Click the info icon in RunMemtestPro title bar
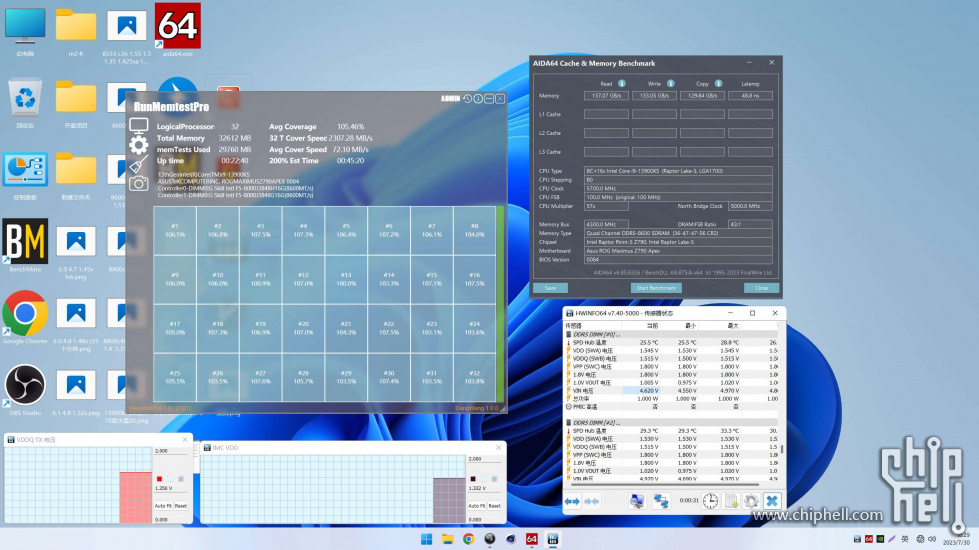 tap(478, 99)
